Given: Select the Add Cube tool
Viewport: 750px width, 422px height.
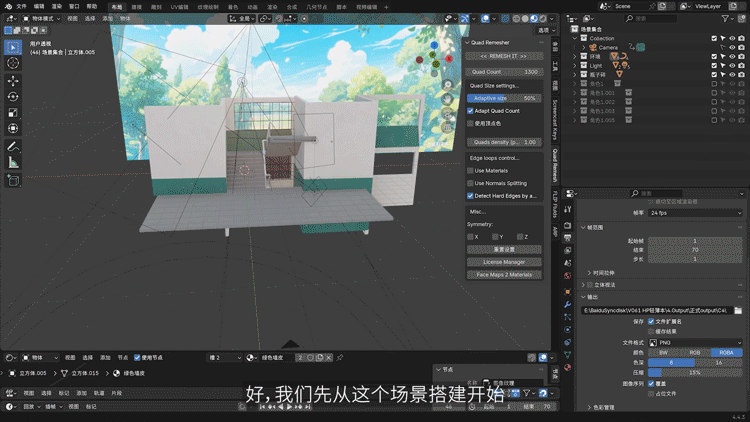Looking at the screenshot, I should pos(13,180).
